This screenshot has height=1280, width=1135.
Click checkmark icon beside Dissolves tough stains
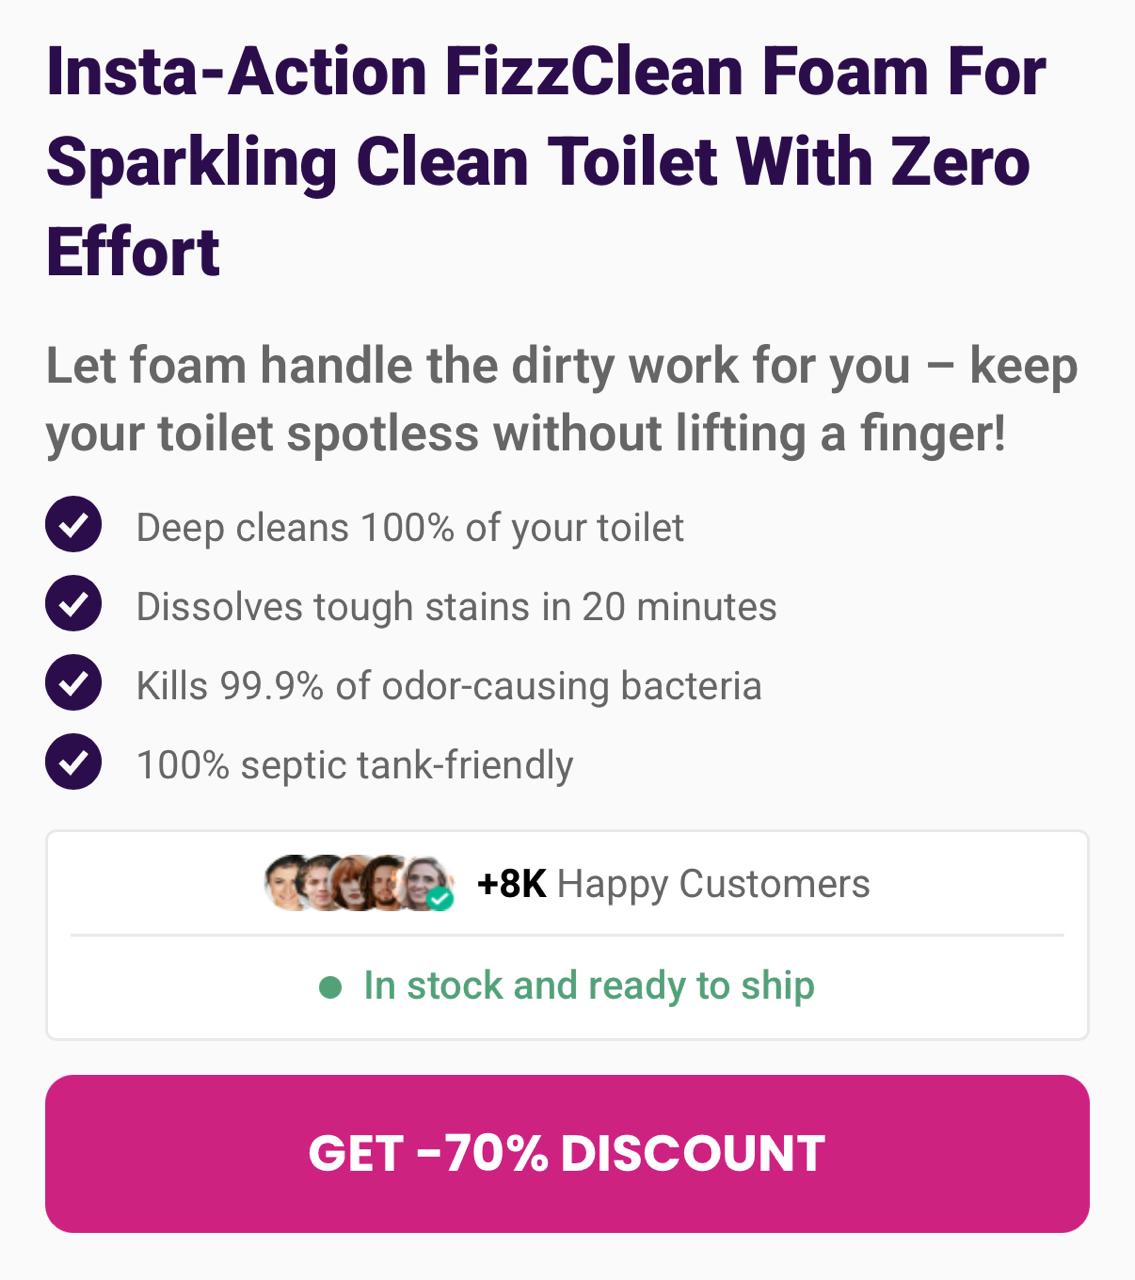(x=73, y=603)
